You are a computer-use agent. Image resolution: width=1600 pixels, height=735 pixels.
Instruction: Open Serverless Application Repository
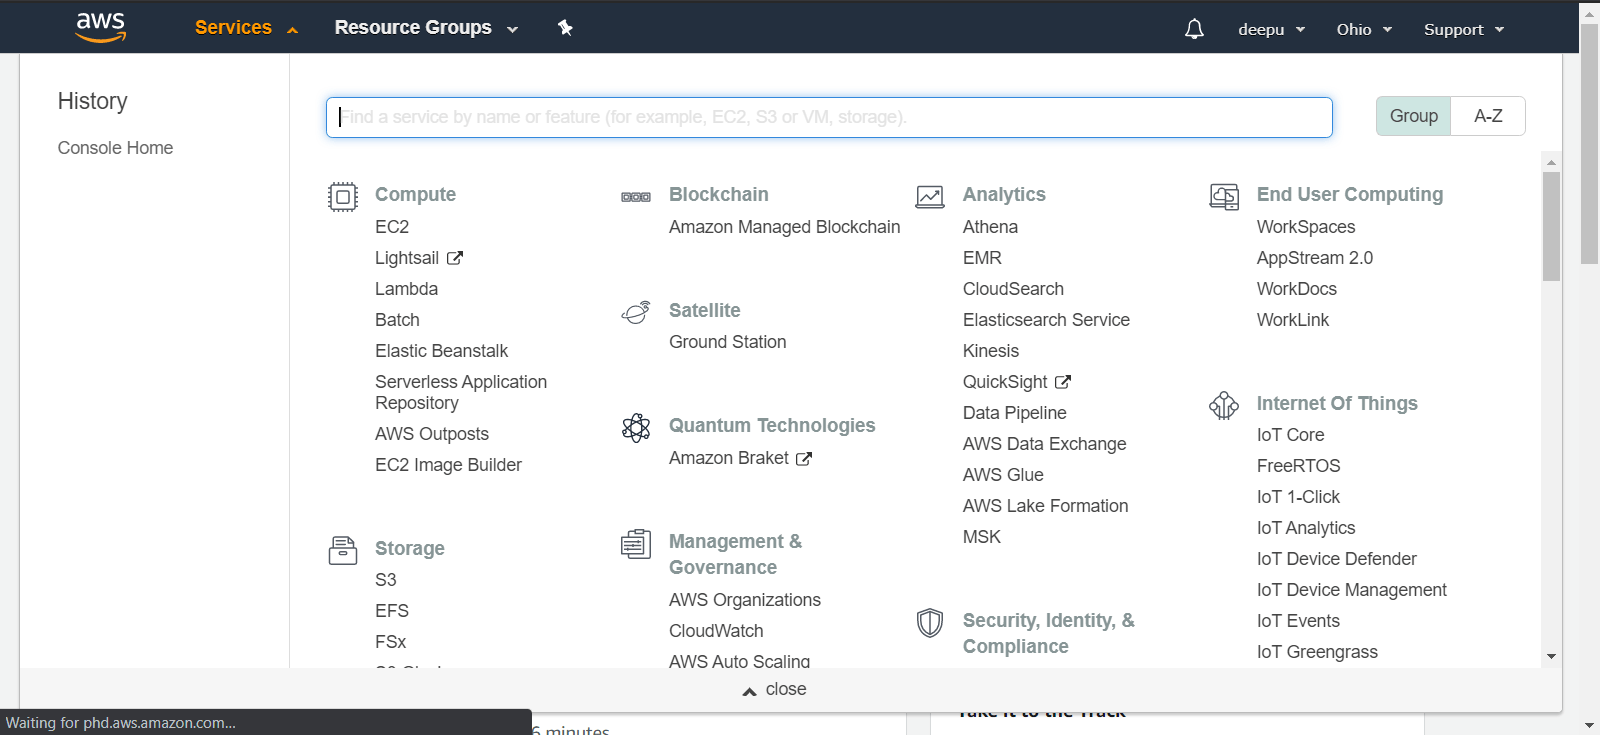point(461,392)
